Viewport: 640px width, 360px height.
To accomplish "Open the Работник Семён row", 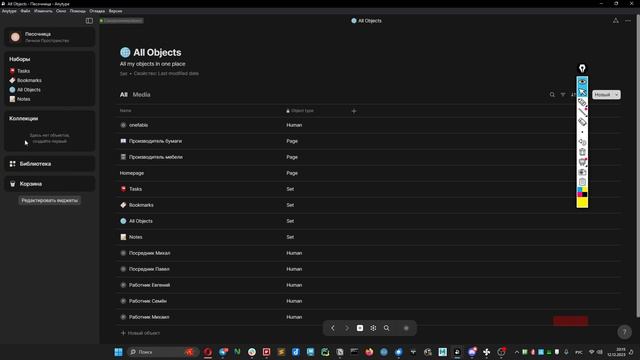I will [369, 301].
